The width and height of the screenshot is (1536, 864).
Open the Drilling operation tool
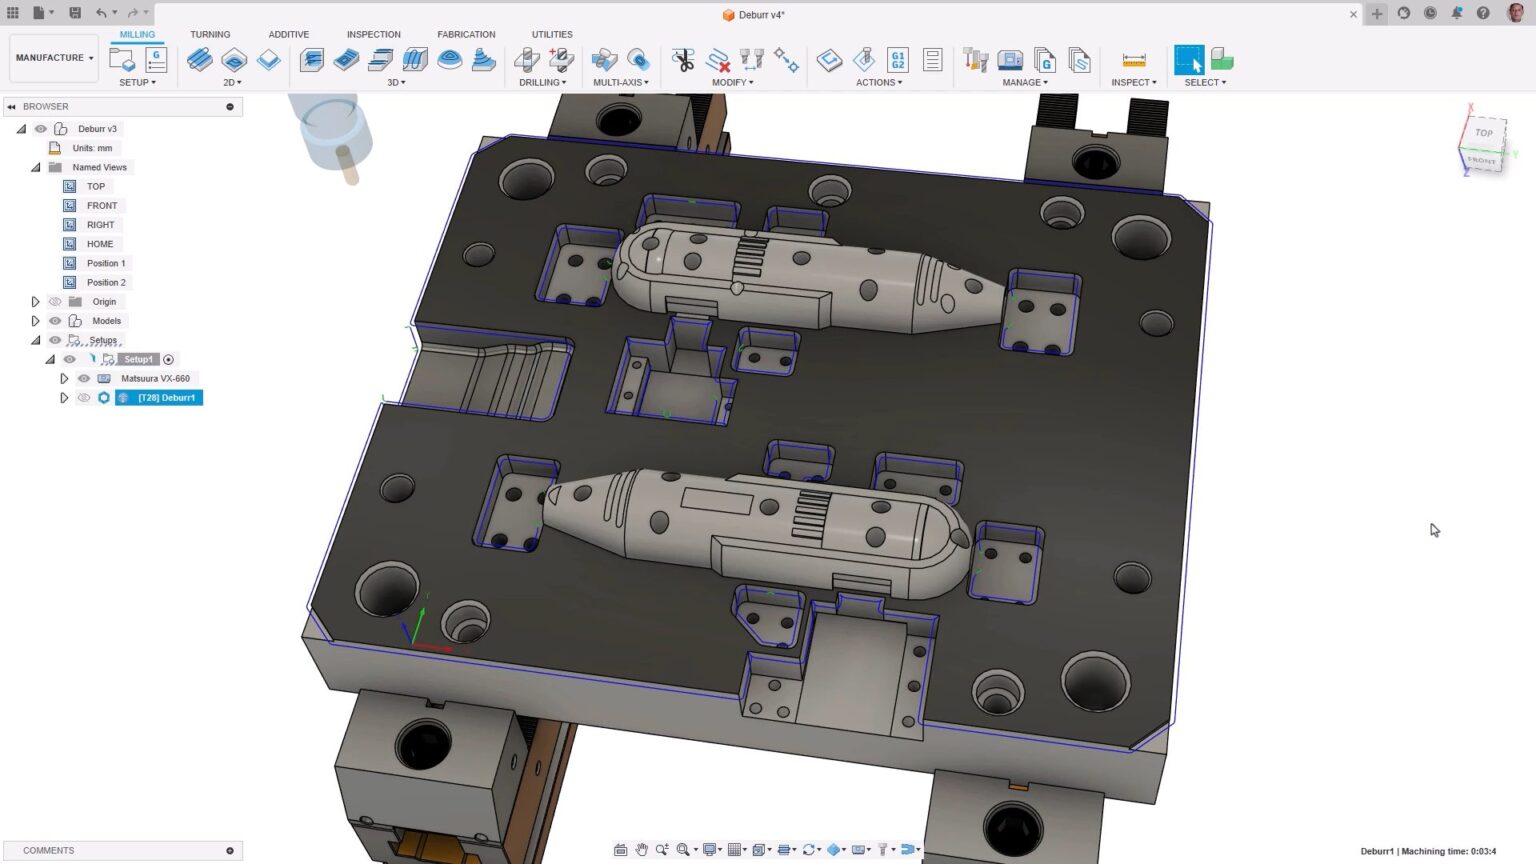click(527, 60)
